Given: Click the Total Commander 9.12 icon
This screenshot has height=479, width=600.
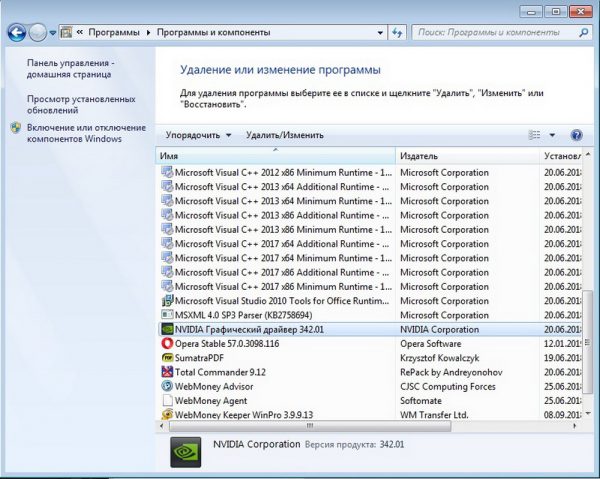Looking at the screenshot, I should (x=167, y=372).
